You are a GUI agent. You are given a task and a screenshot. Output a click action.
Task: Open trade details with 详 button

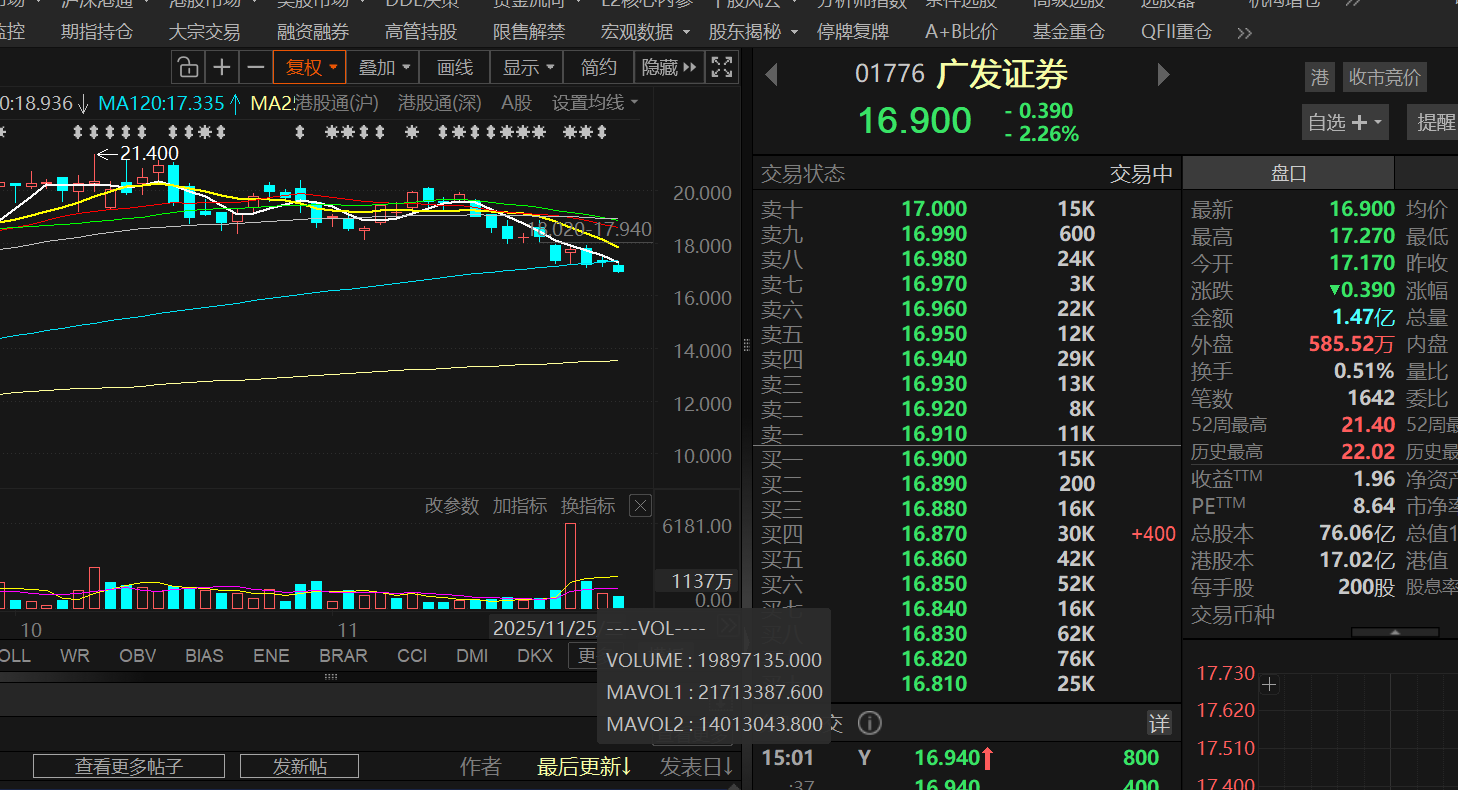click(1158, 723)
